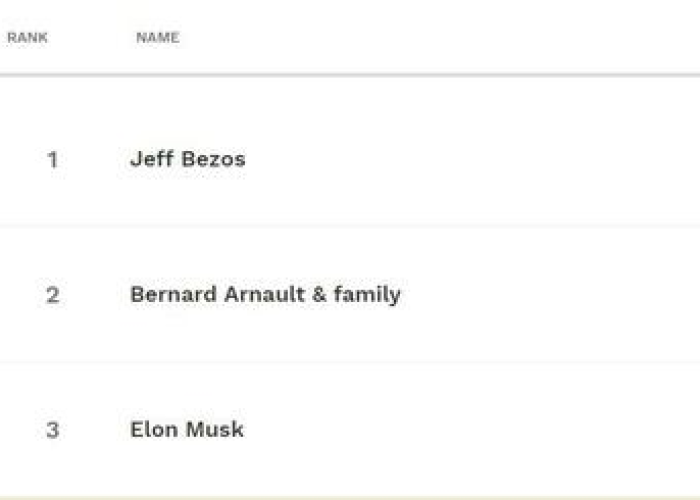Select the rank number 3 cell
The width and height of the screenshot is (700, 500).
coord(53,430)
